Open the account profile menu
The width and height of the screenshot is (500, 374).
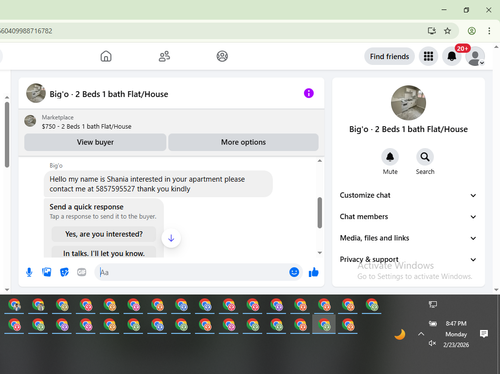pos(475,57)
